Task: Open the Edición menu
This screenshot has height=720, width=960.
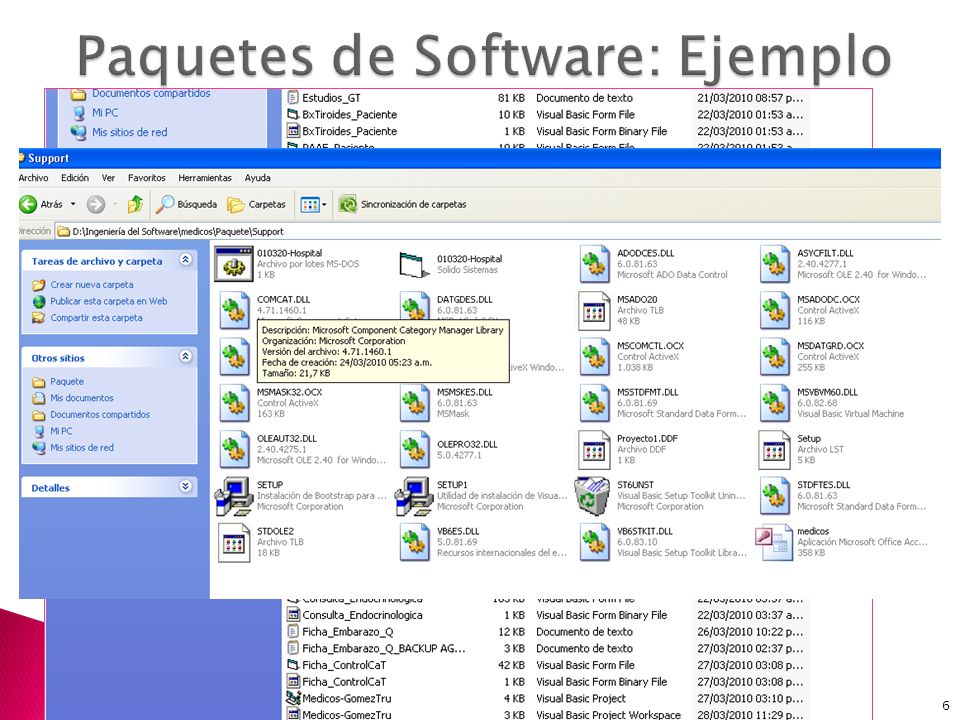Action: point(75,178)
